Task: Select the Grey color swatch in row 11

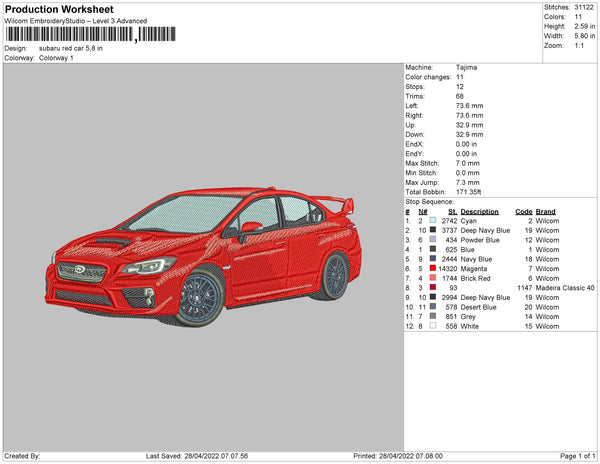Action: point(433,316)
